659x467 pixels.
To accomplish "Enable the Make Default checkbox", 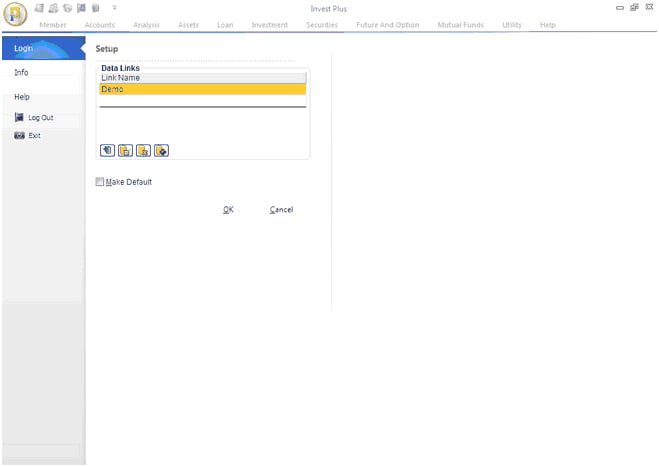I will coord(100,182).
